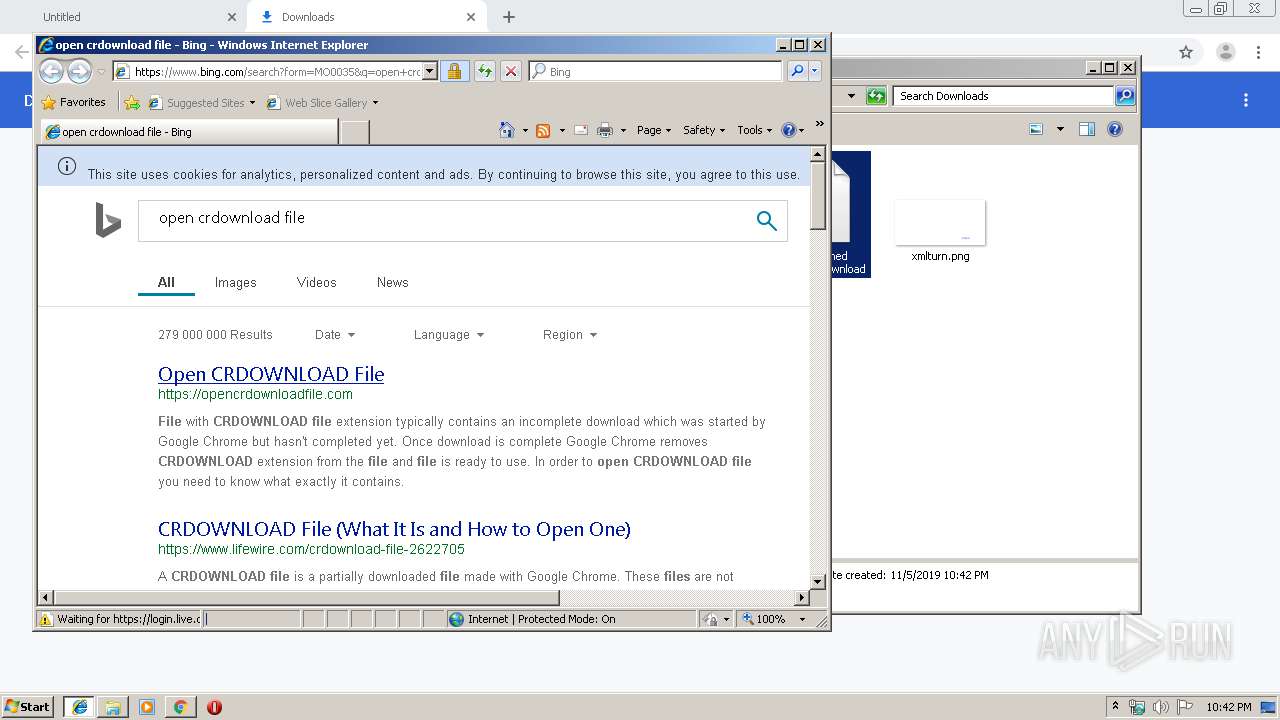Select the All results tab
Viewport: 1280px width, 720px height.
click(166, 282)
